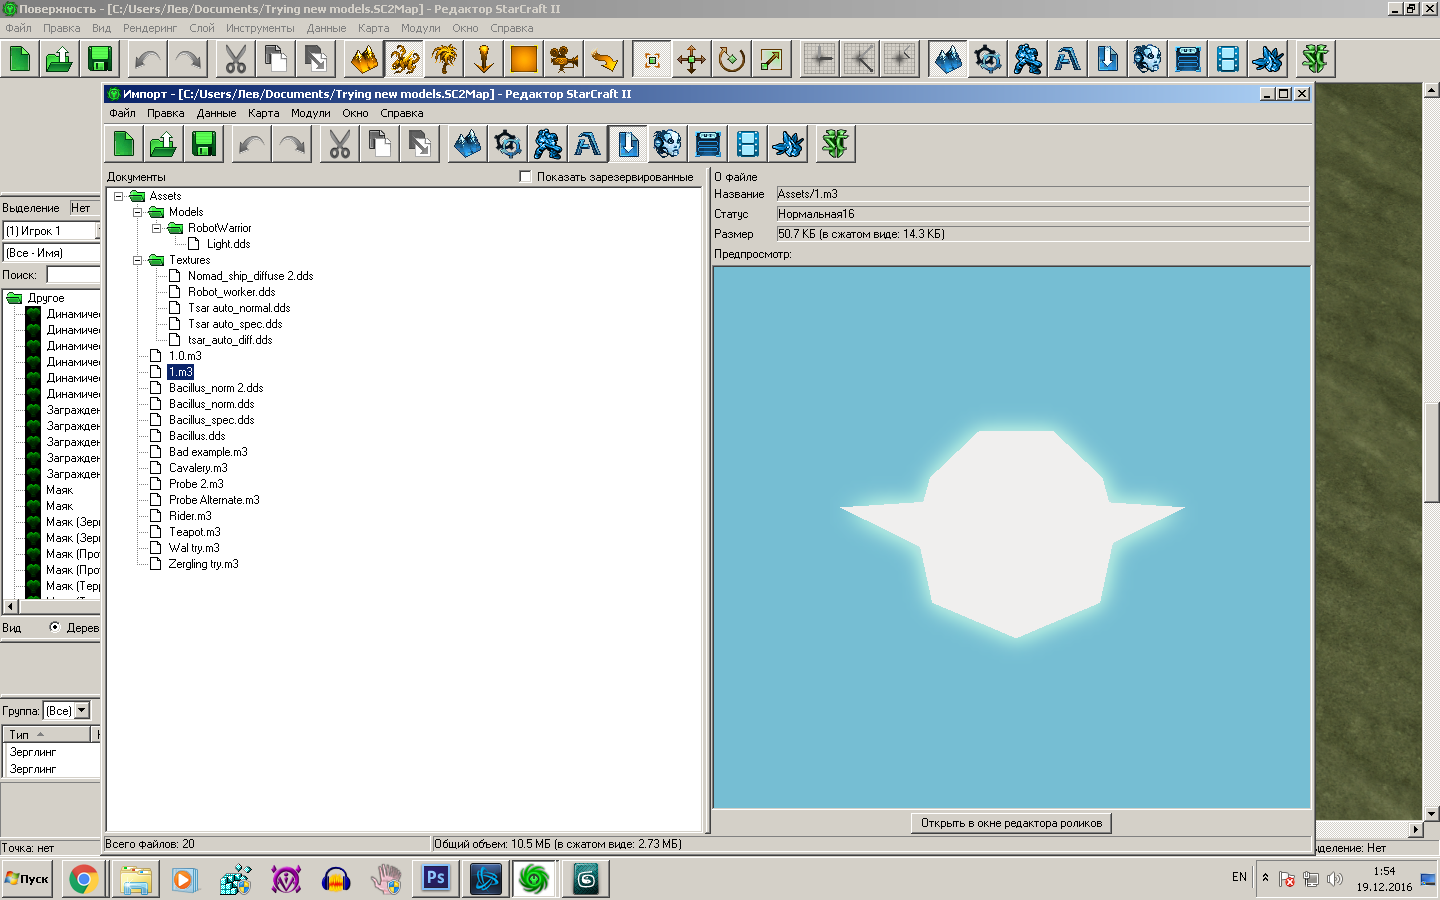Open Windows Explorer folder icon on taskbar

[x=135, y=880]
